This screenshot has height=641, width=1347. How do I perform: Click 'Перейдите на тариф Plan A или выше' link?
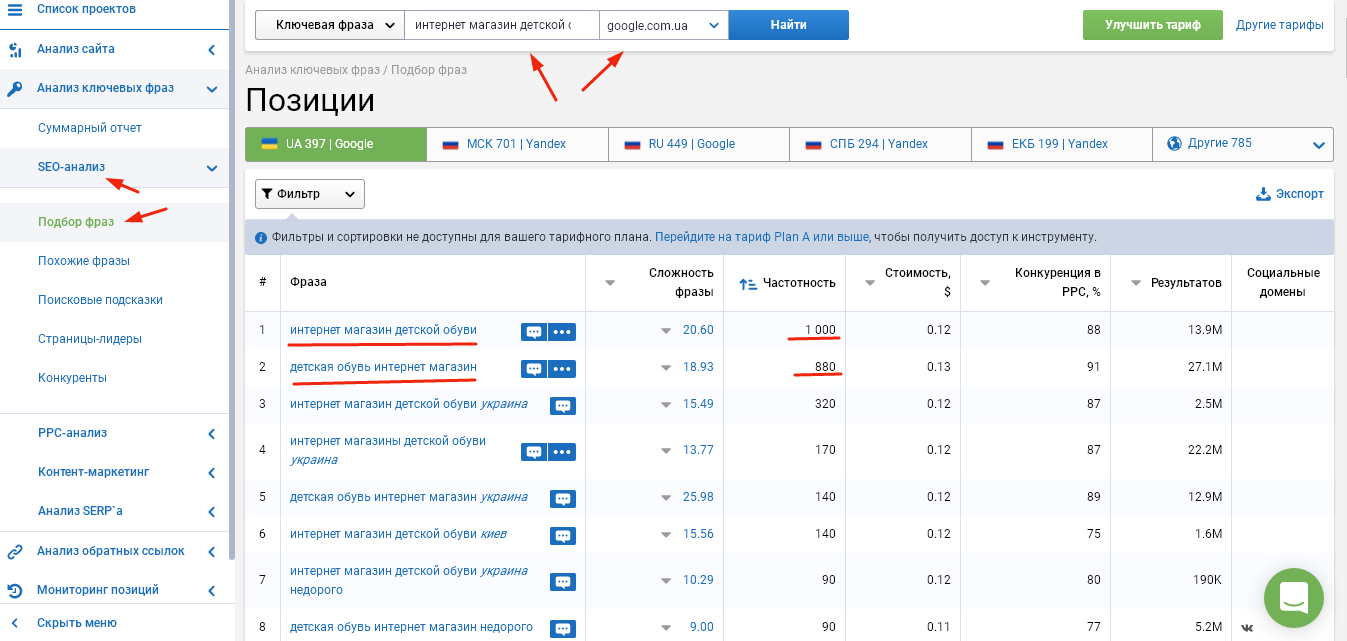coord(761,238)
